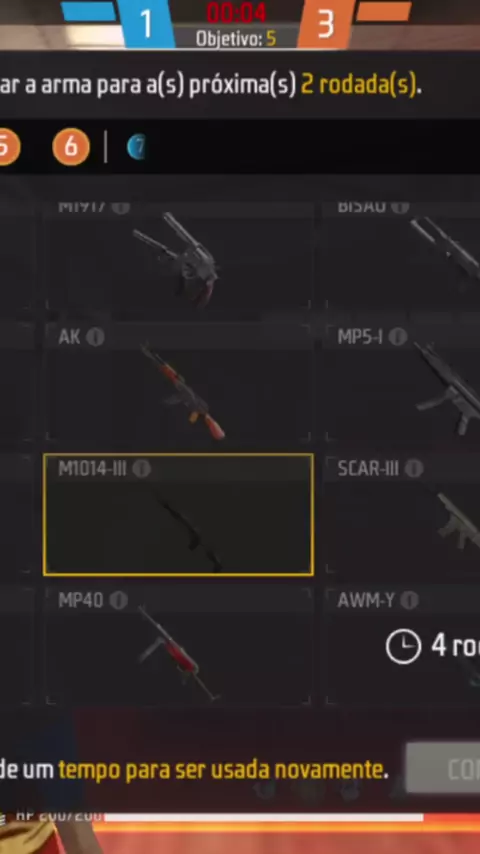Open info icon beside BISAO label
This screenshot has height=854, width=480.
400,207
